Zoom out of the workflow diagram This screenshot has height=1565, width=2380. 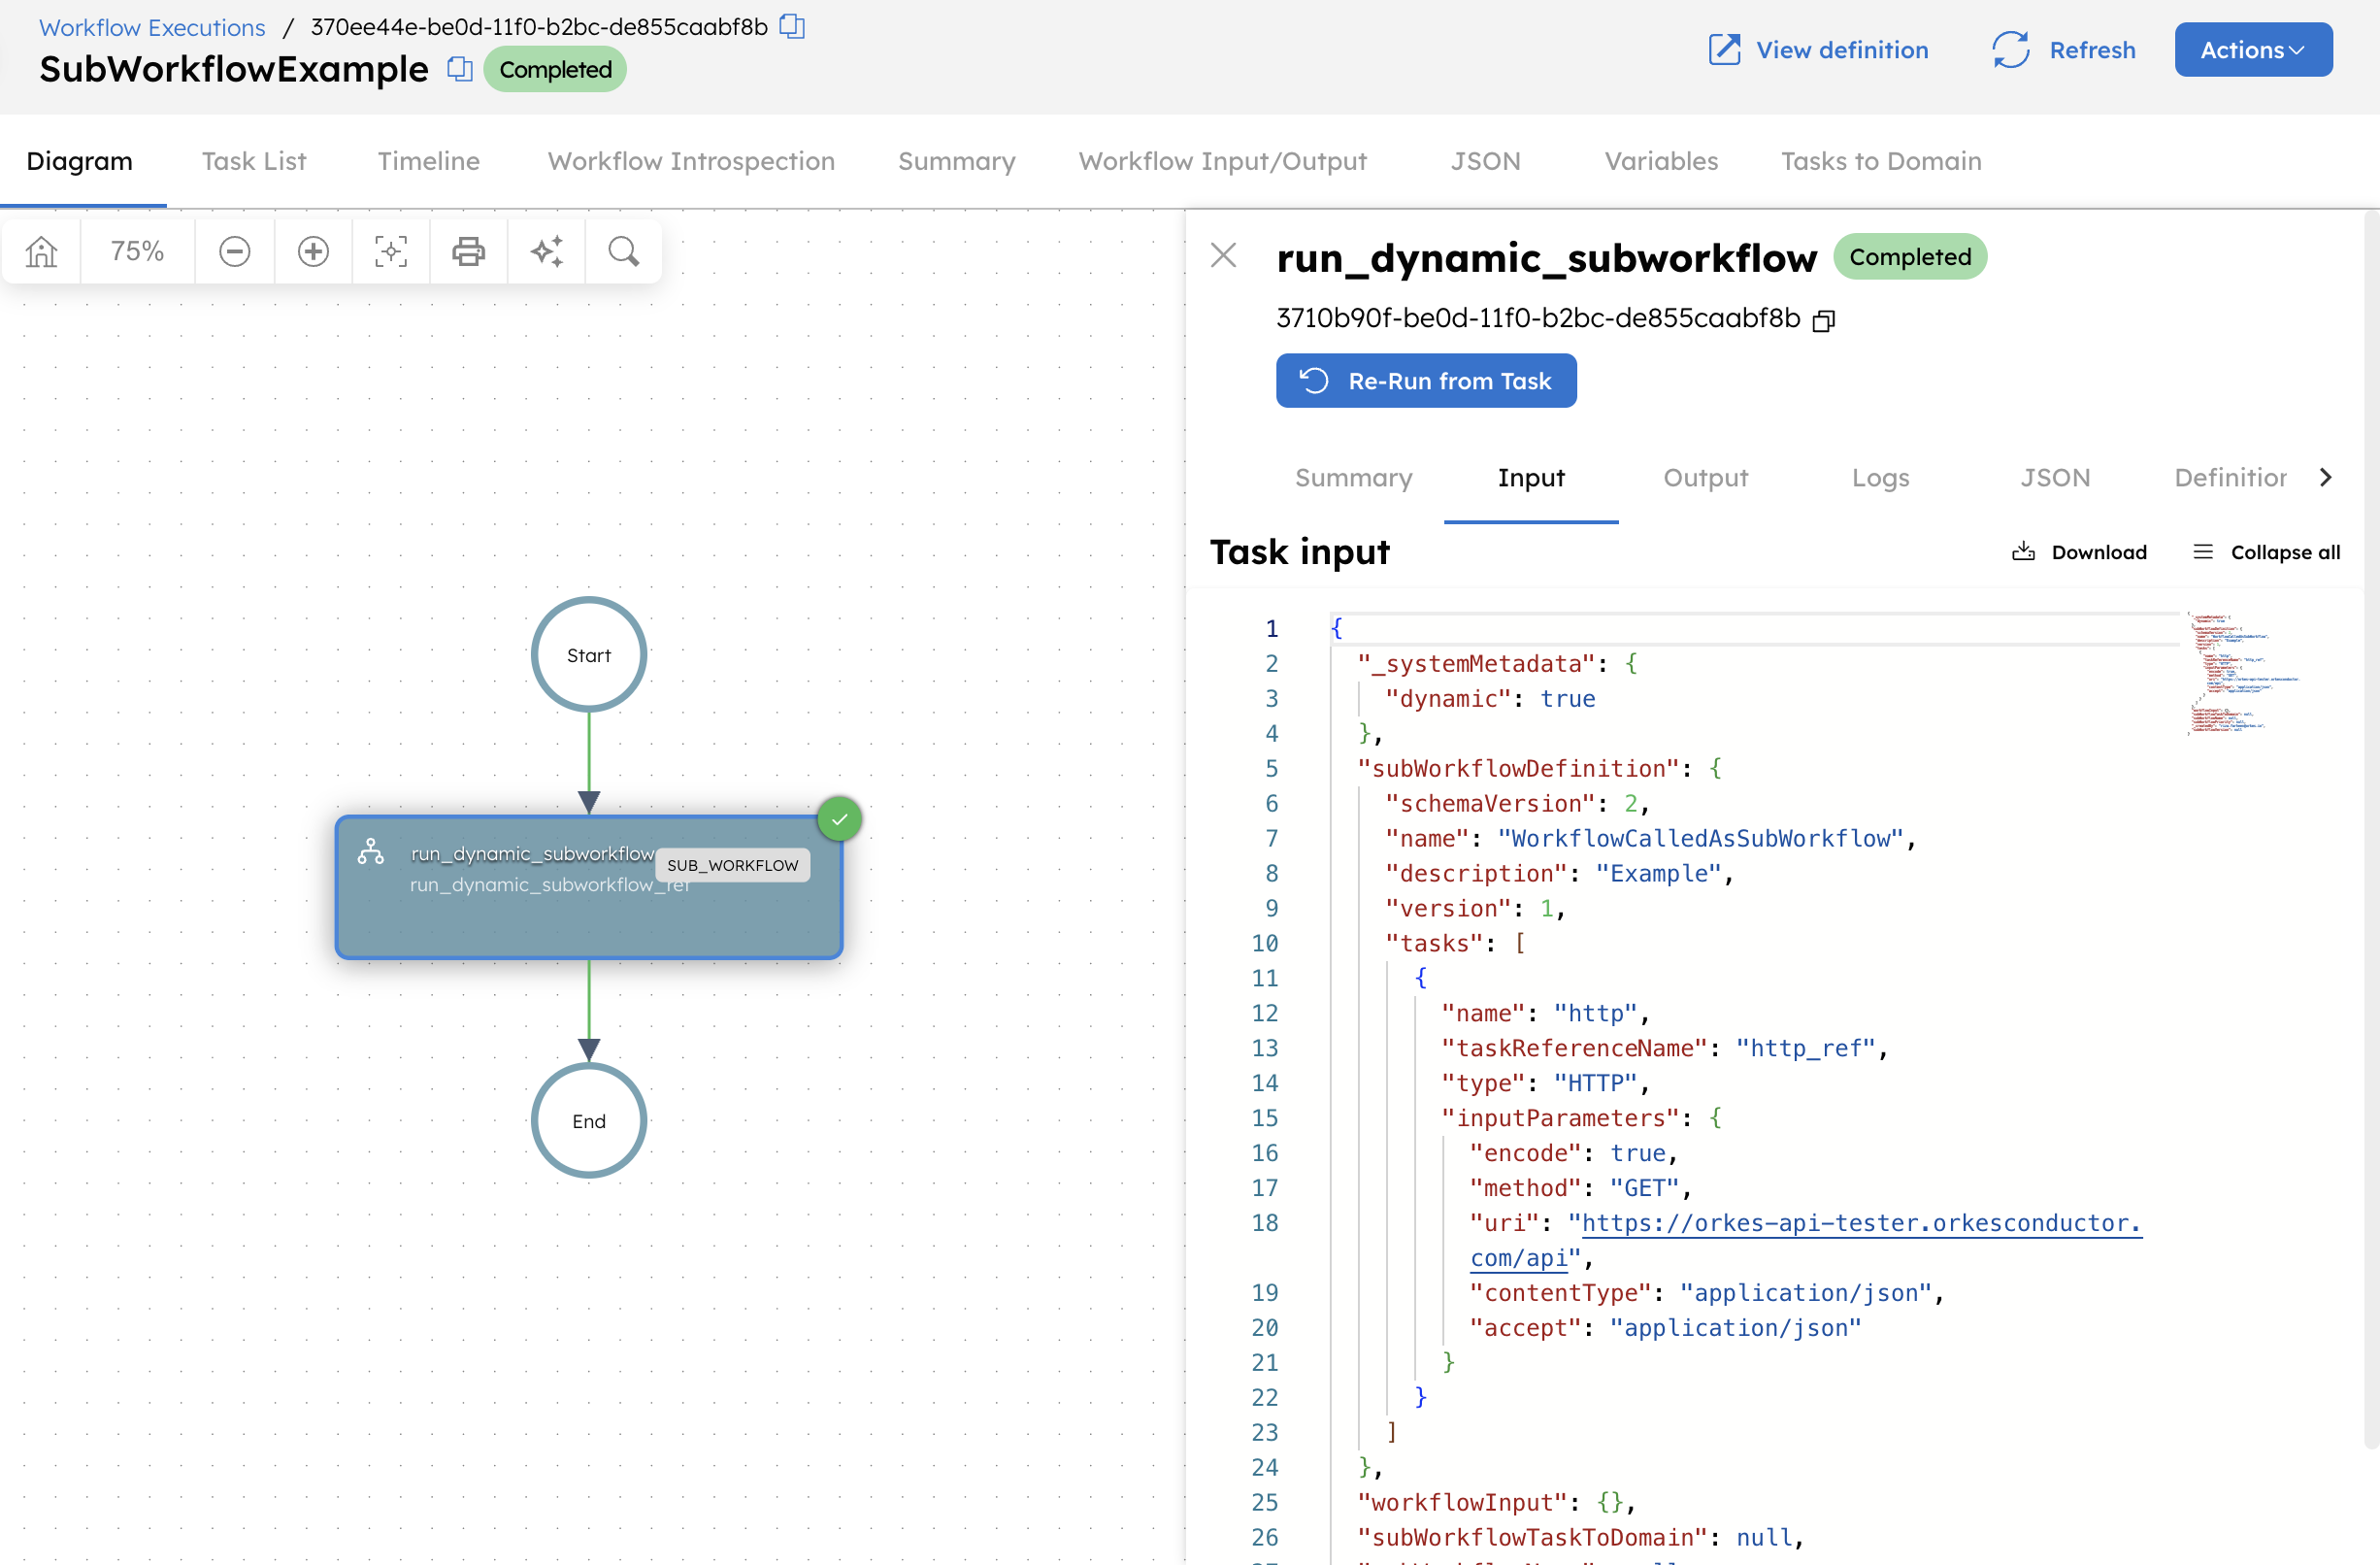[x=234, y=251]
